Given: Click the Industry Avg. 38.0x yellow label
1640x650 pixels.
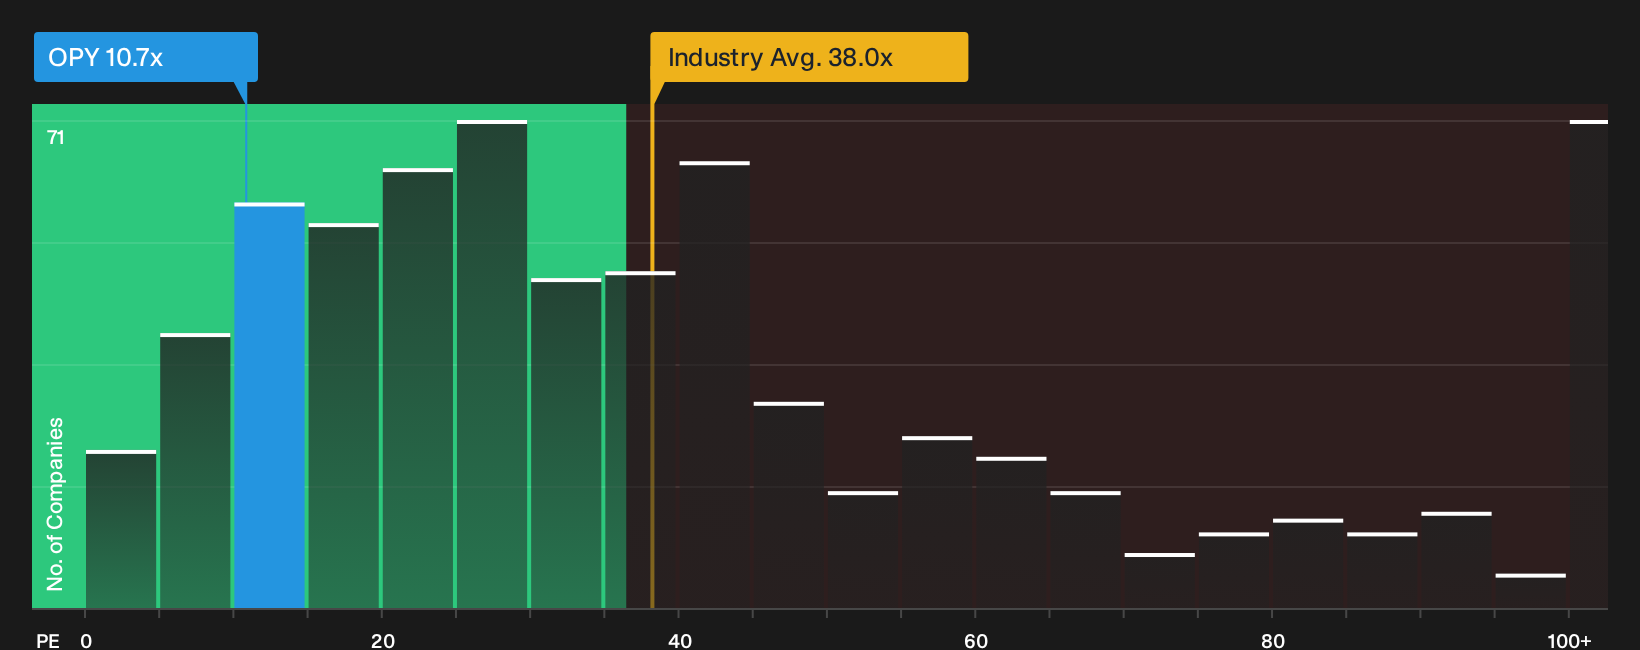Looking at the screenshot, I should pyautogui.click(x=809, y=57).
